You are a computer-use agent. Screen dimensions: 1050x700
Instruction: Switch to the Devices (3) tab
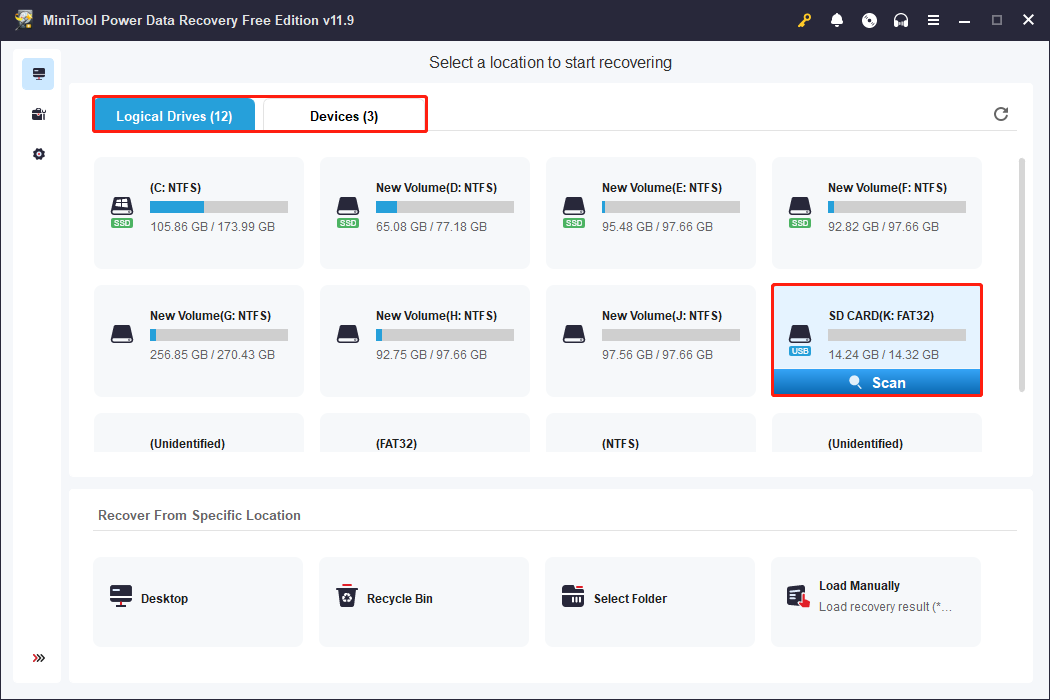pos(343,116)
